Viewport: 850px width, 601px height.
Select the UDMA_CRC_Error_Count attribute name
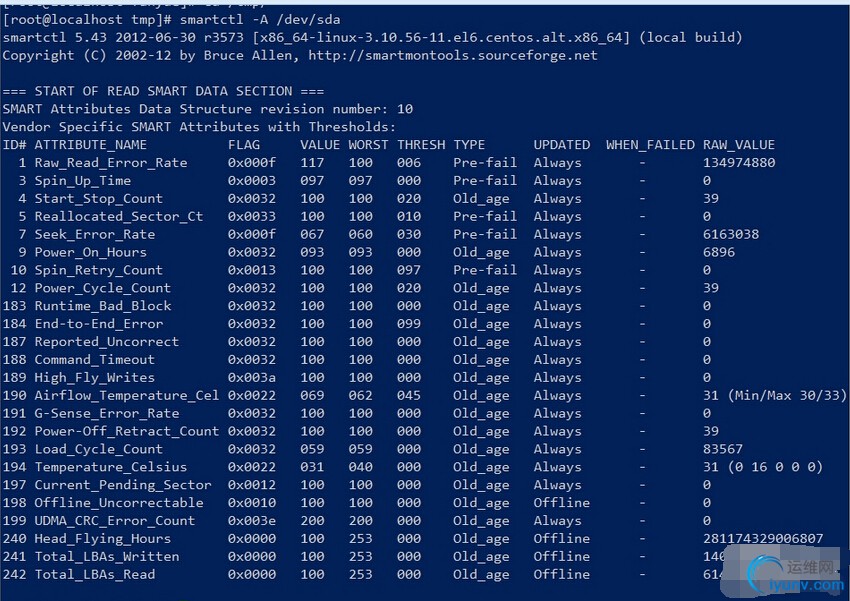pos(114,521)
